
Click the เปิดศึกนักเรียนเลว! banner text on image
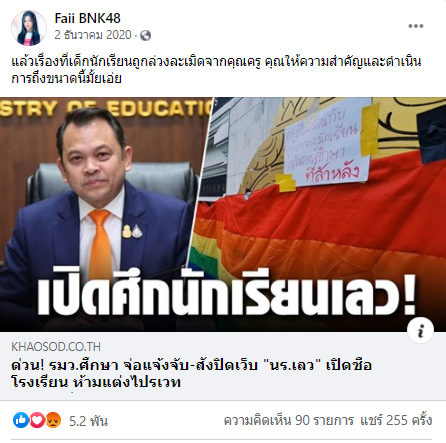pos(227,292)
